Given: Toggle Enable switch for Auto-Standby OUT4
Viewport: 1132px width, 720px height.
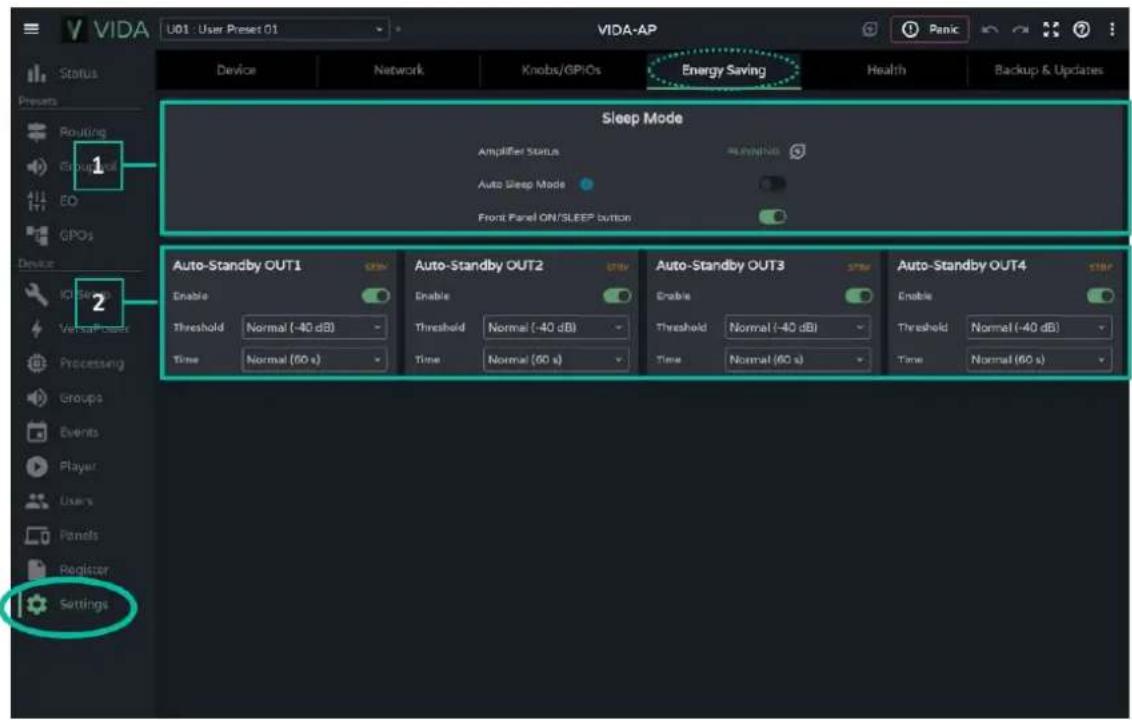Looking at the screenshot, I should click(1100, 296).
